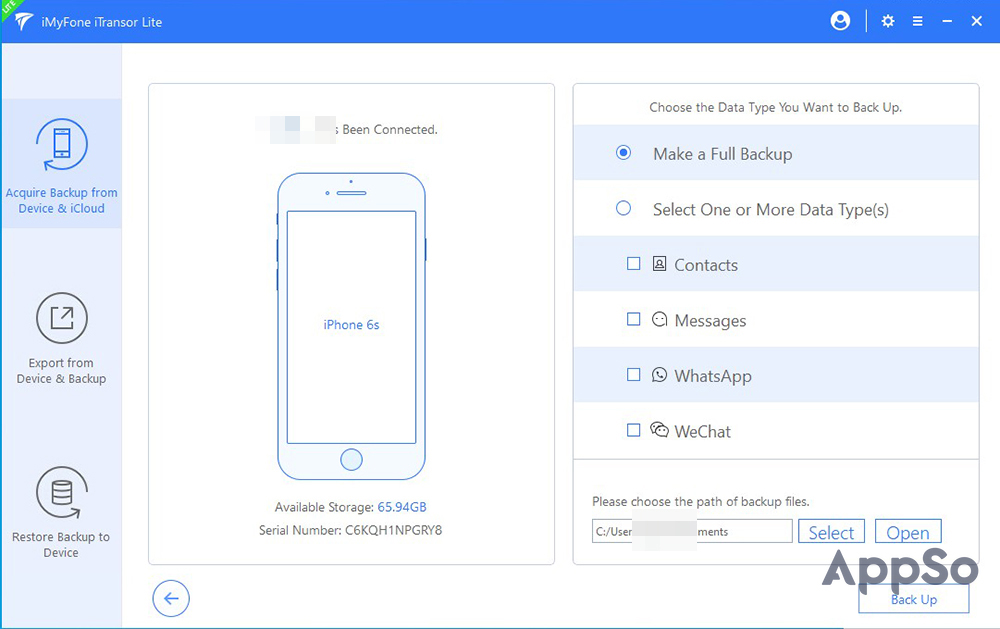This screenshot has width=1000, height=629.
Task: Choose Select One or More Data Type(s)
Action: [624, 209]
